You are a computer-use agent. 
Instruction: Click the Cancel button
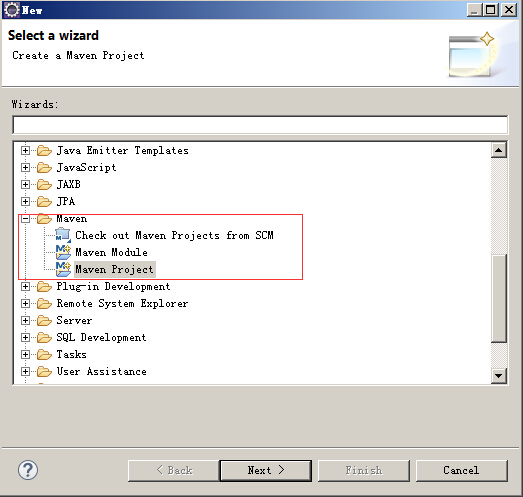click(x=462, y=471)
